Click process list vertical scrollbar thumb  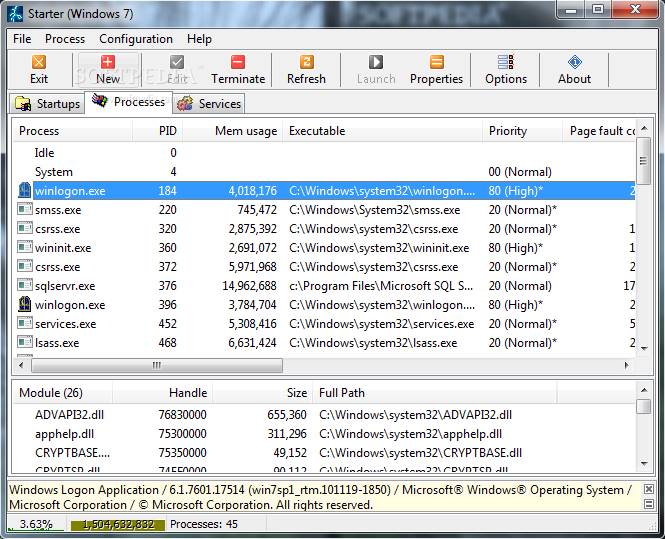point(644,161)
